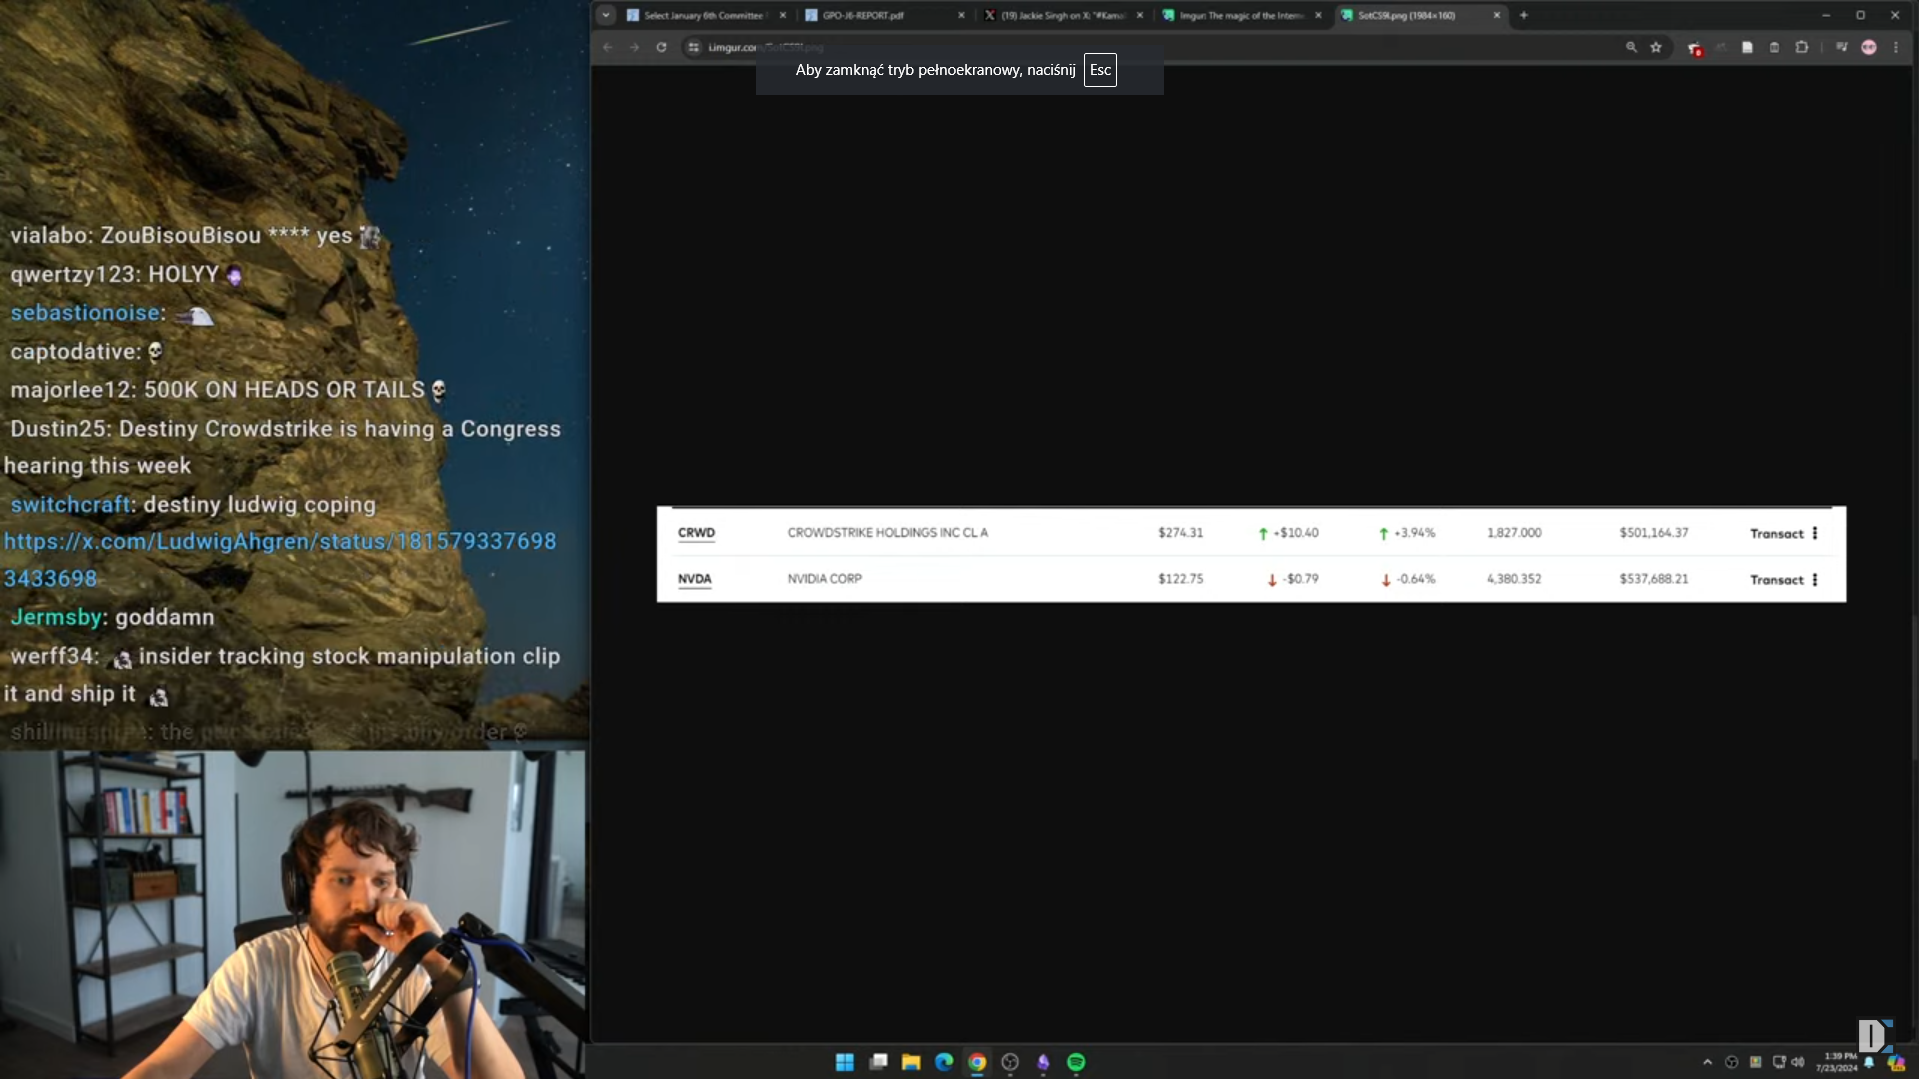Click the Chrome taskbar icon

[977, 1062]
